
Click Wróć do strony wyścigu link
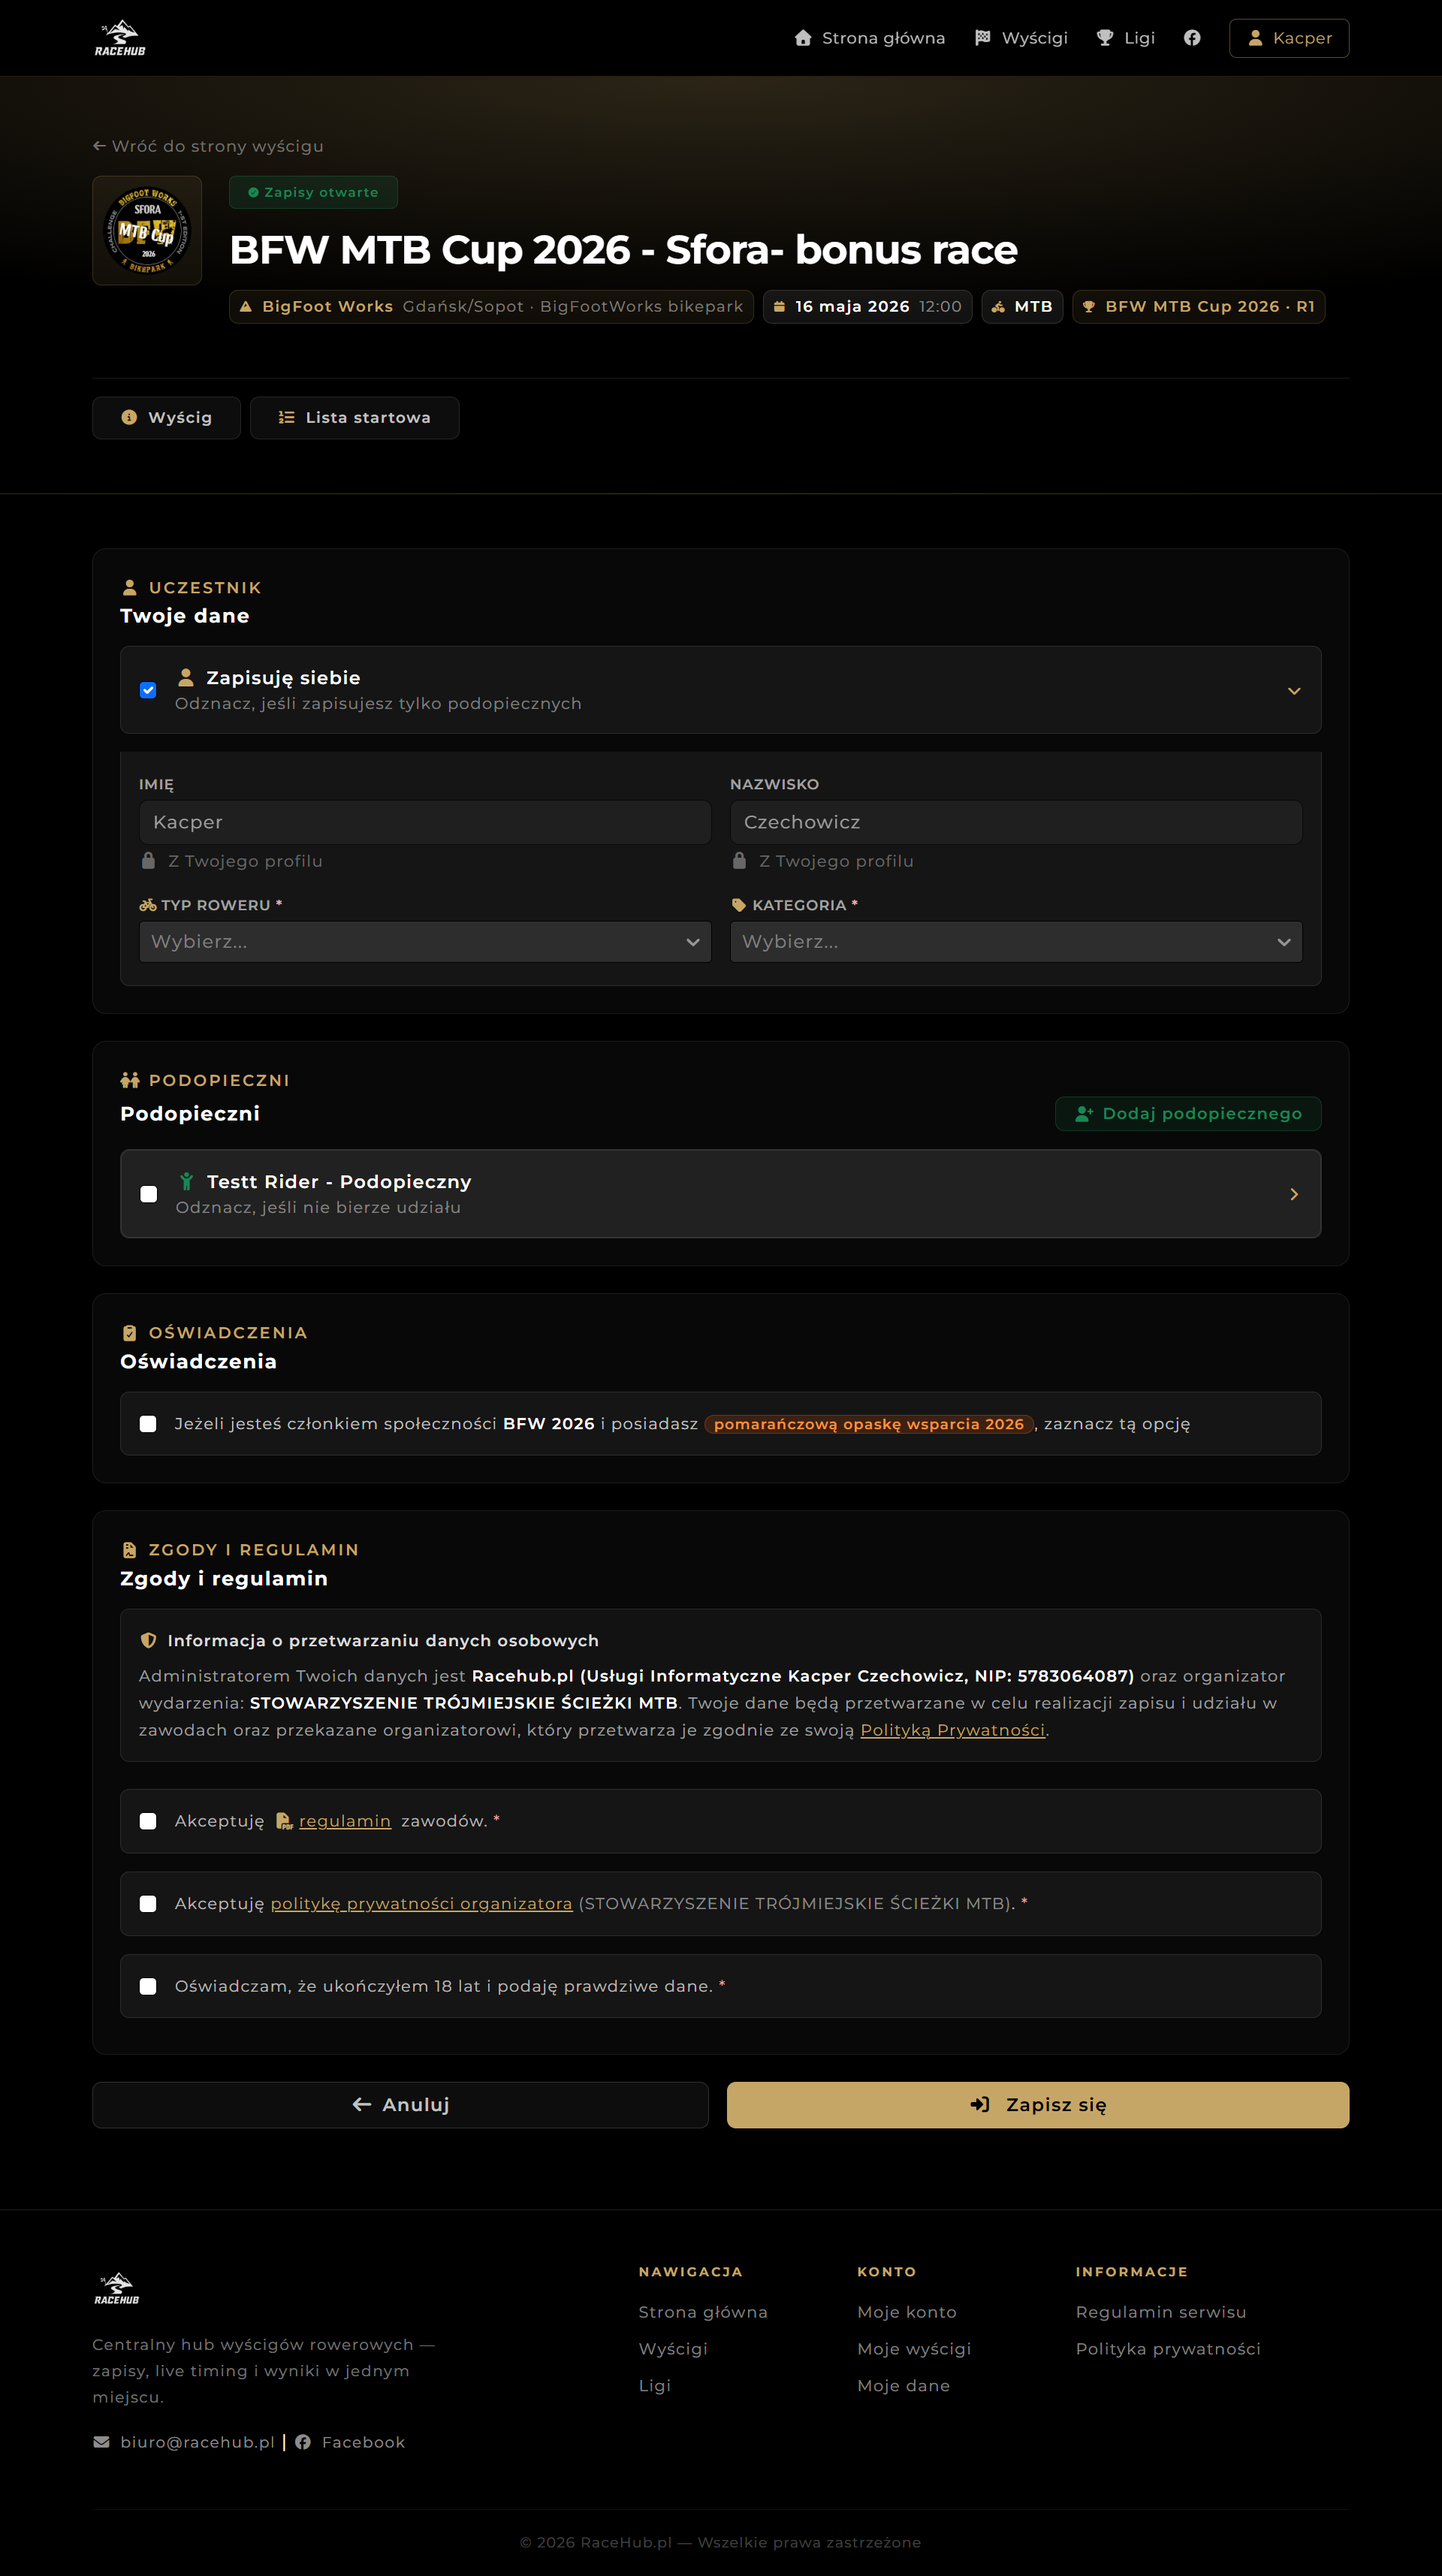tap(208, 146)
